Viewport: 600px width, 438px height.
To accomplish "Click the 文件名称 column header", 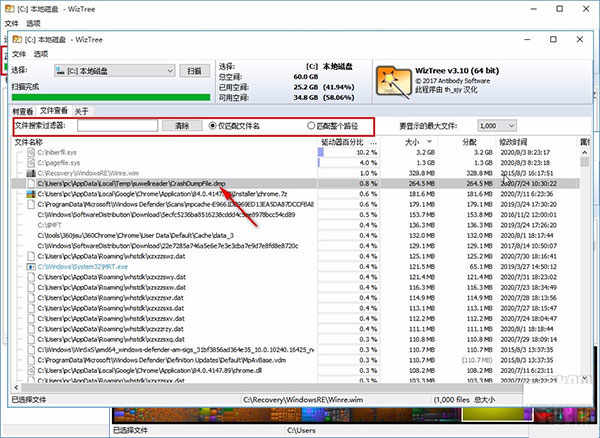I will pyautogui.click(x=28, y=142).
